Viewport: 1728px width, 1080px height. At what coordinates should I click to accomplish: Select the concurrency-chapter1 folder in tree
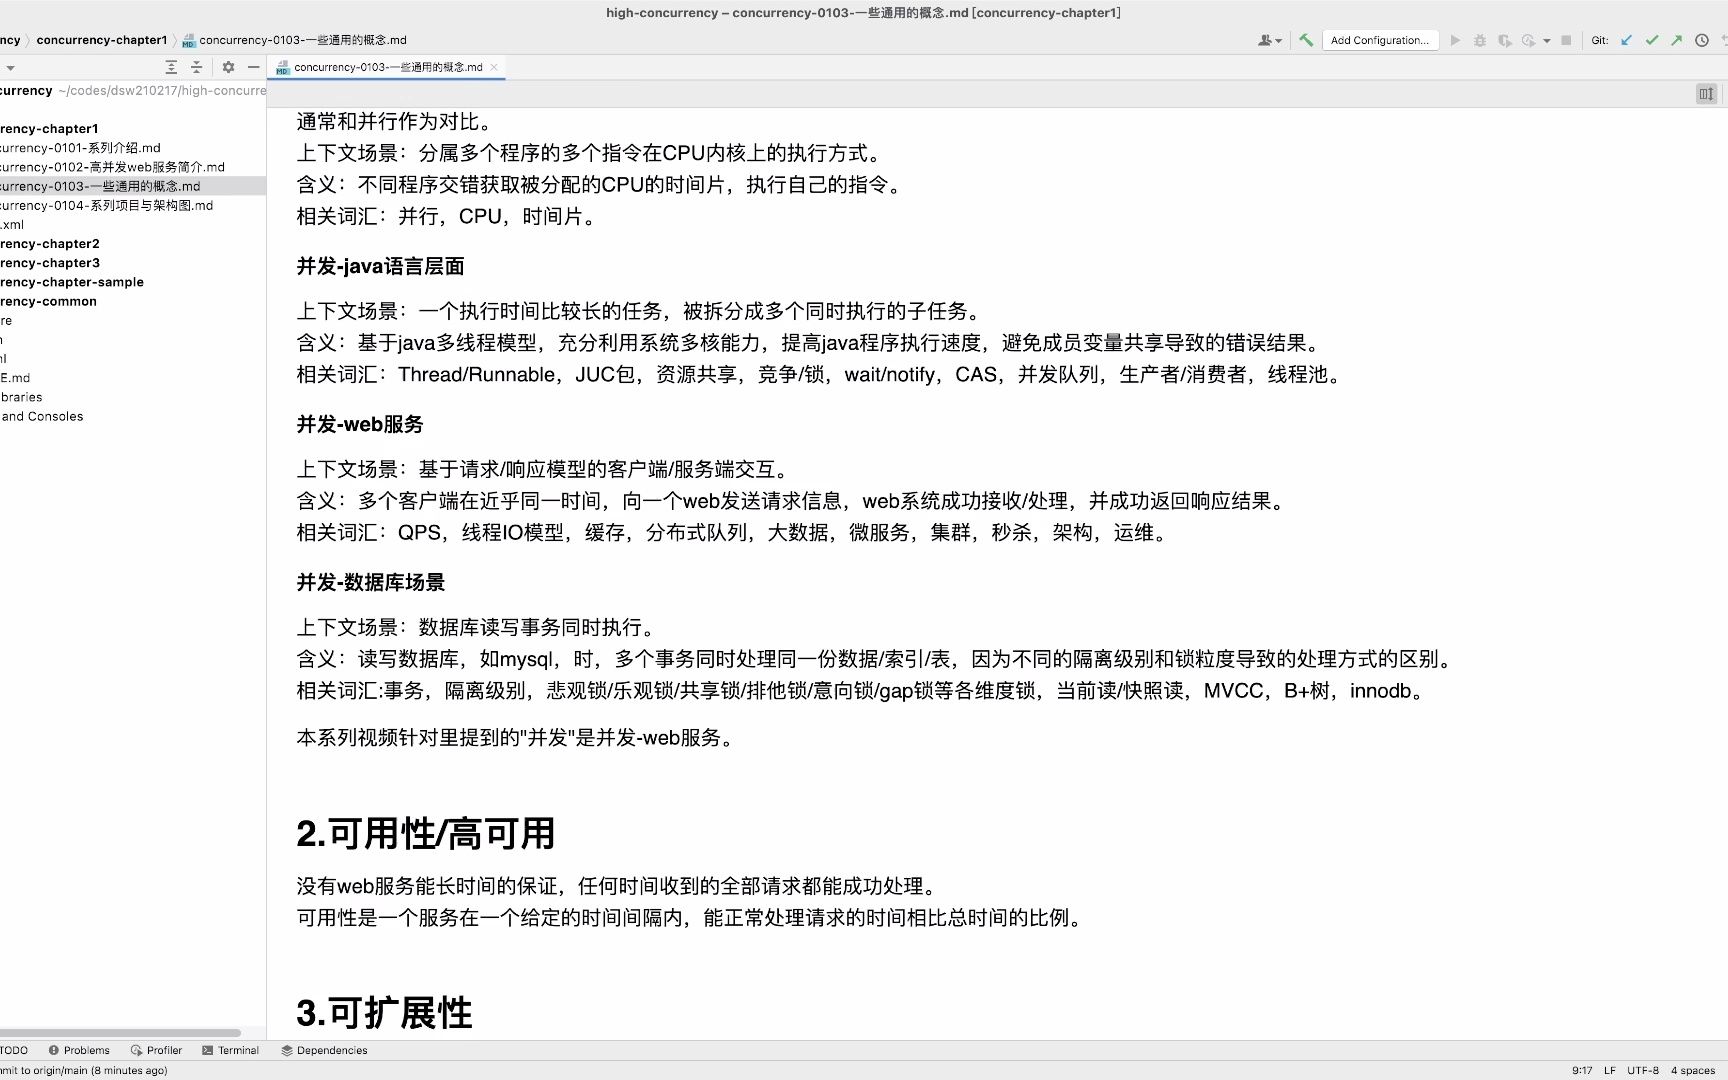click(49, 128)
